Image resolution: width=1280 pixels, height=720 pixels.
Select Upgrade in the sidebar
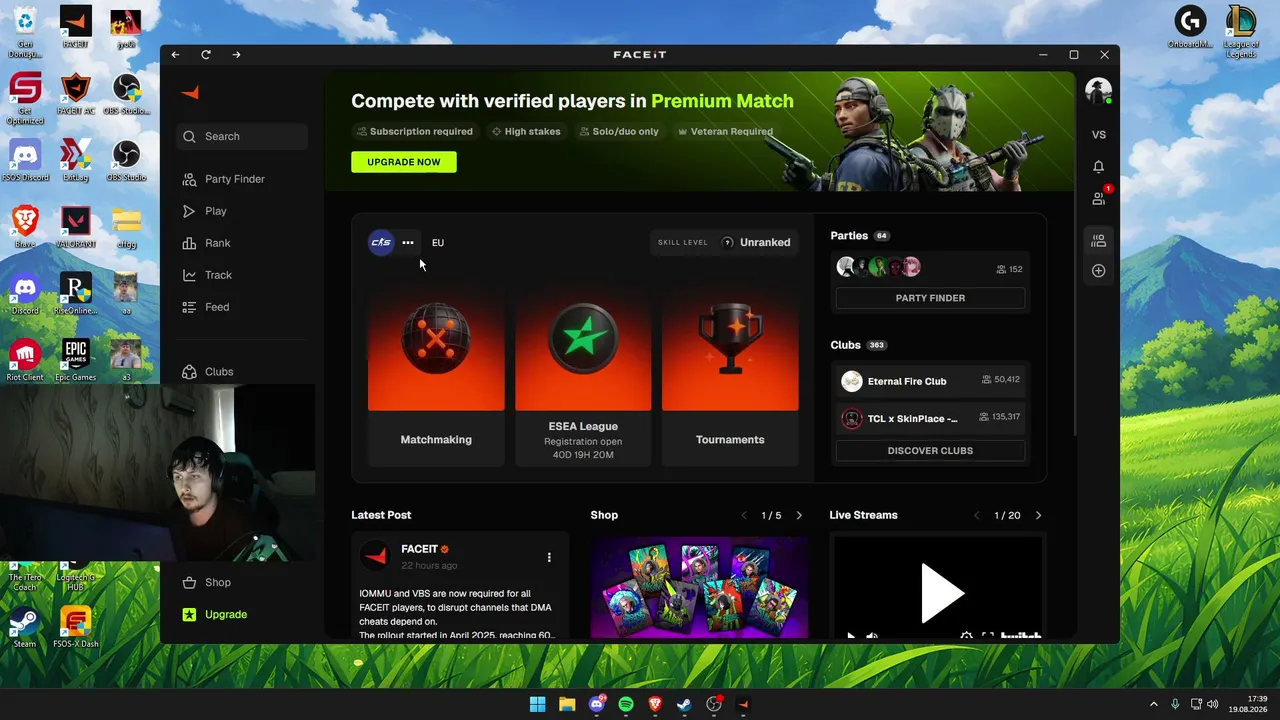coord(242,614)
